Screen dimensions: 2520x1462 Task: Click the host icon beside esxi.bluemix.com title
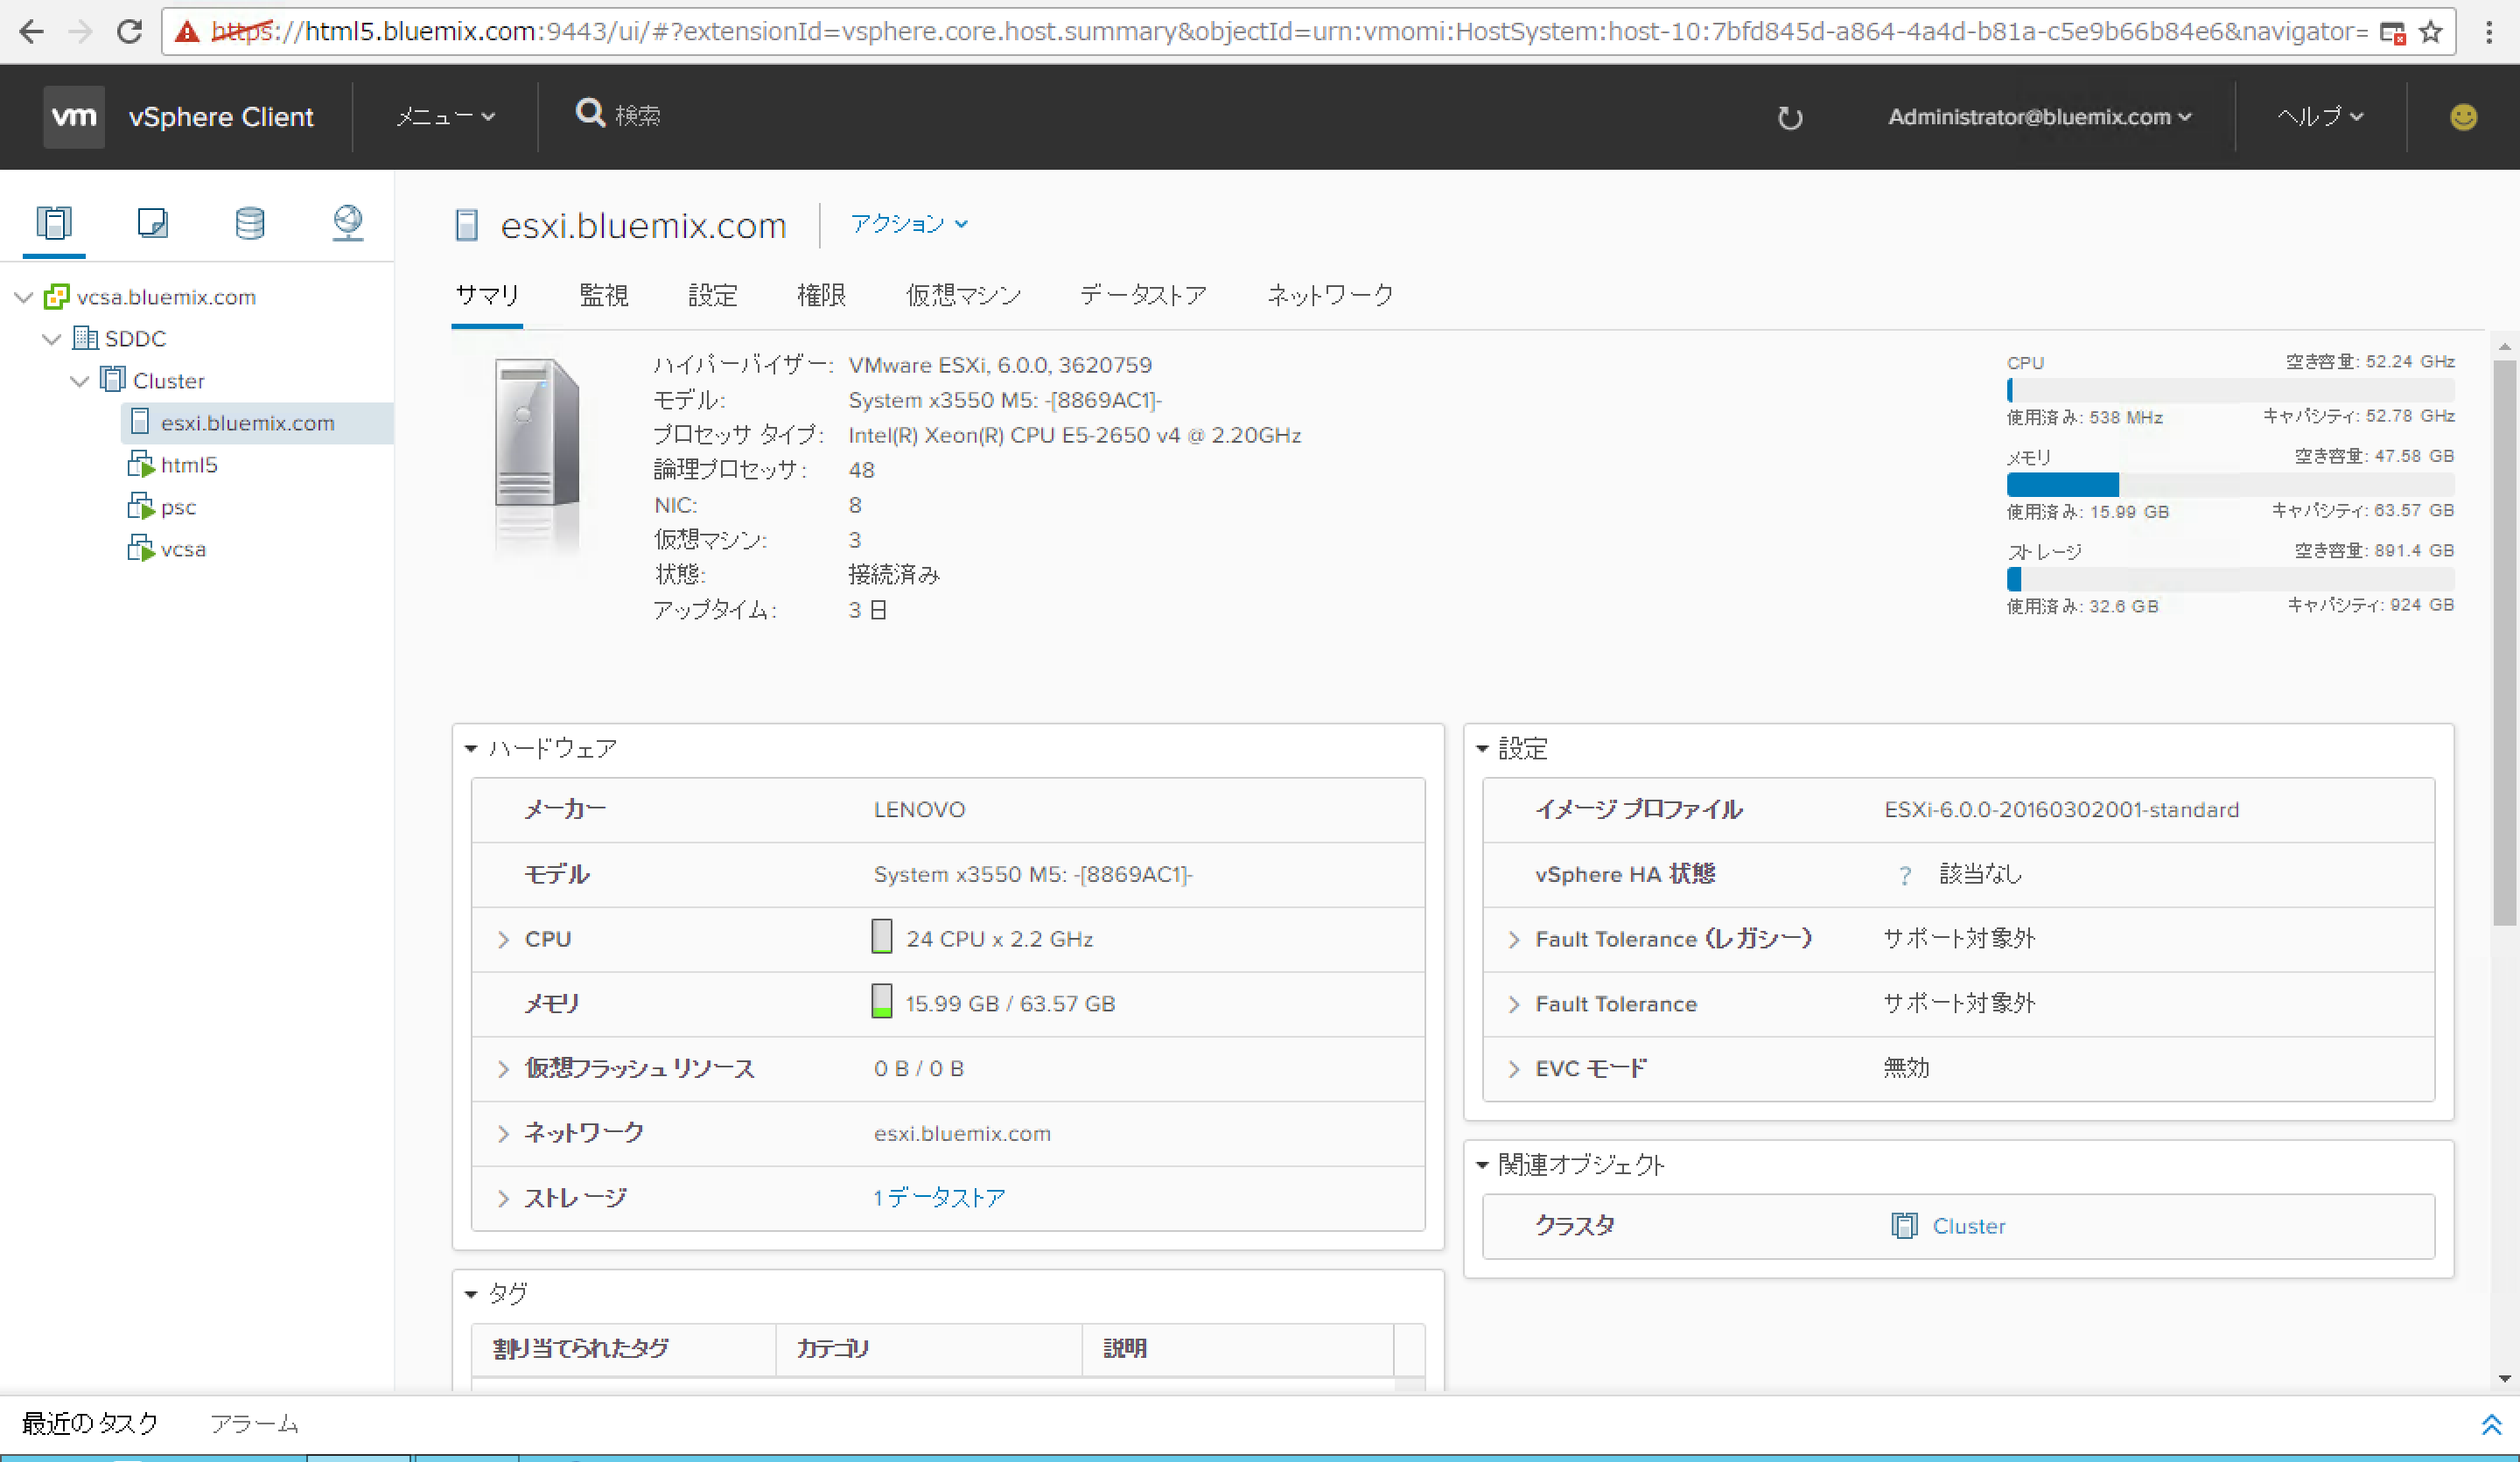coord(466,225)
